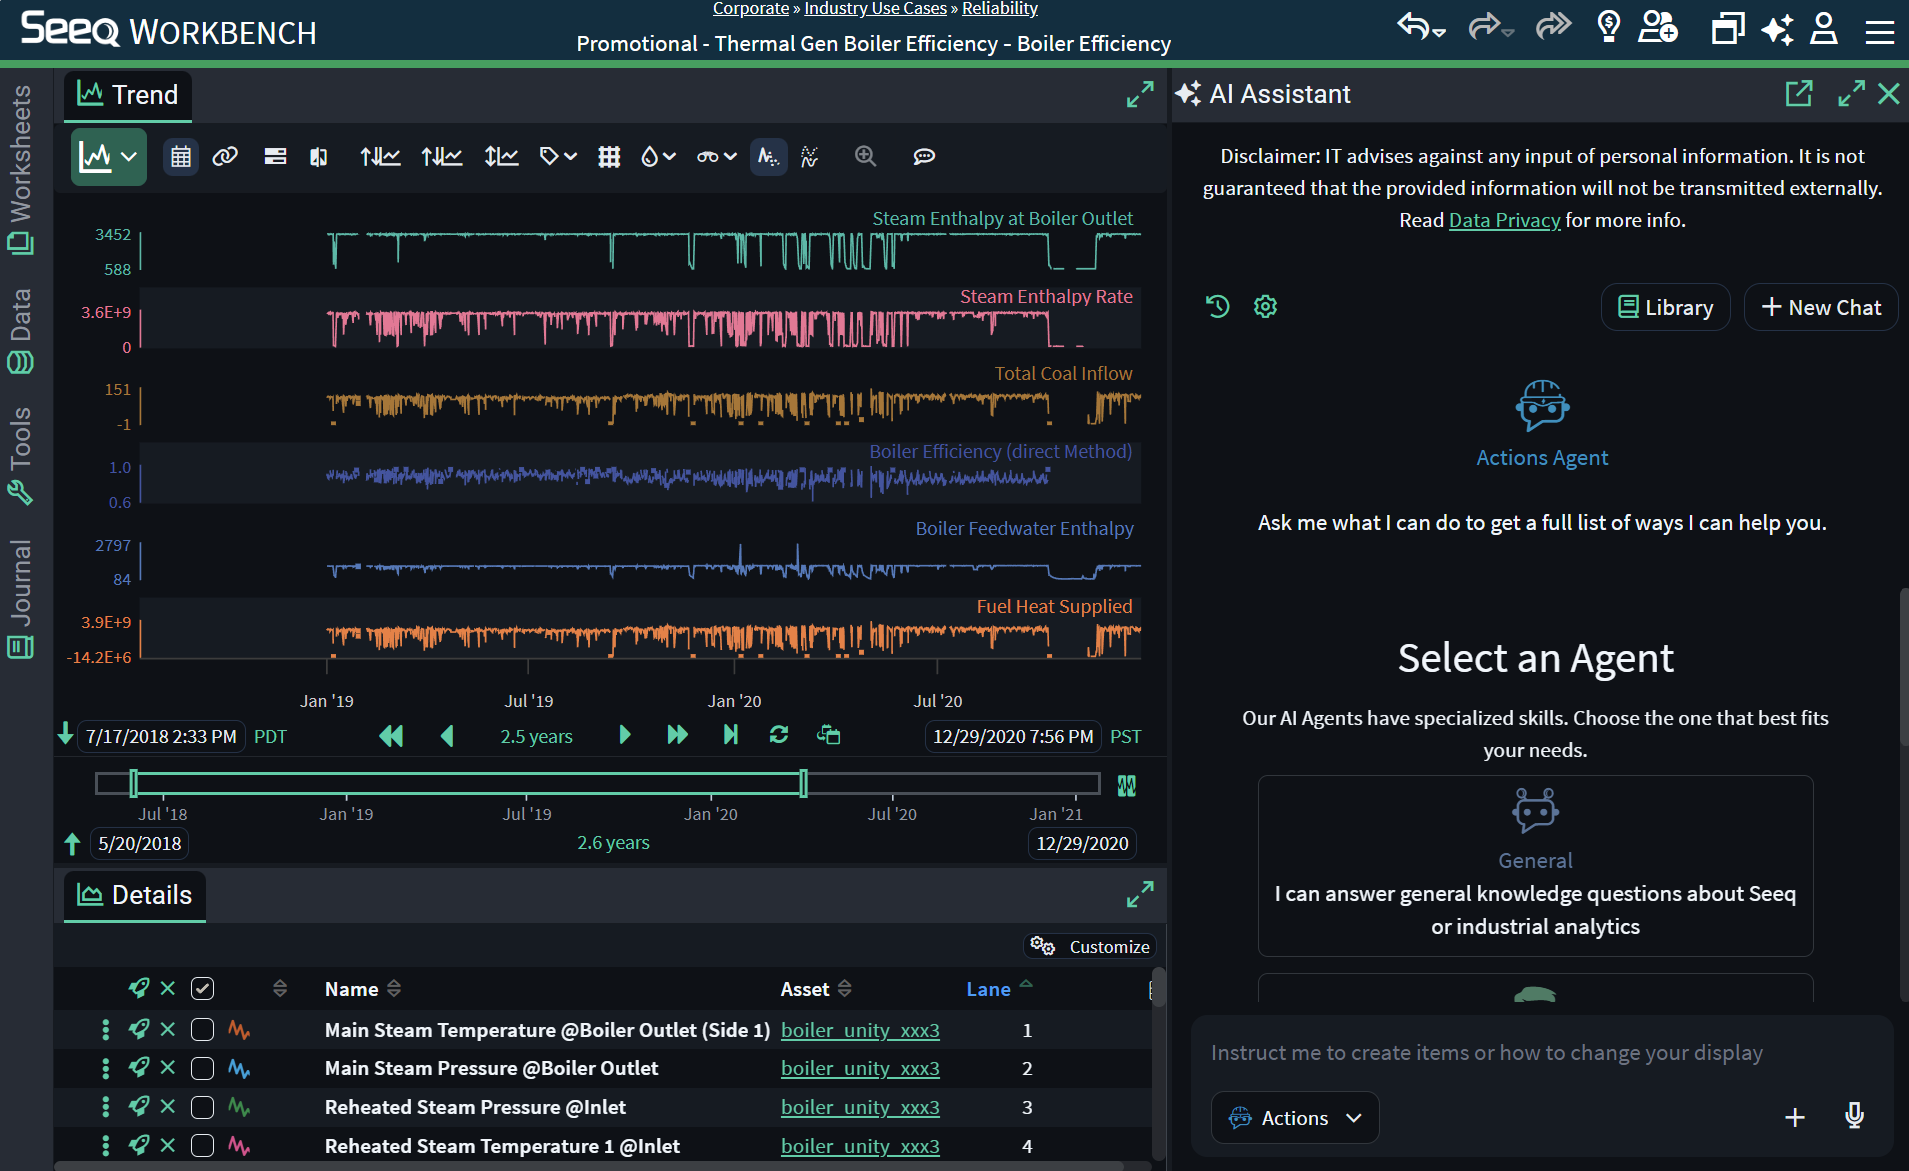Viewport: 1909px width, 1171px height.
Task: Open AI Assistant settings gear icon
Action: pyautogui.click(x=1265, y=307)
